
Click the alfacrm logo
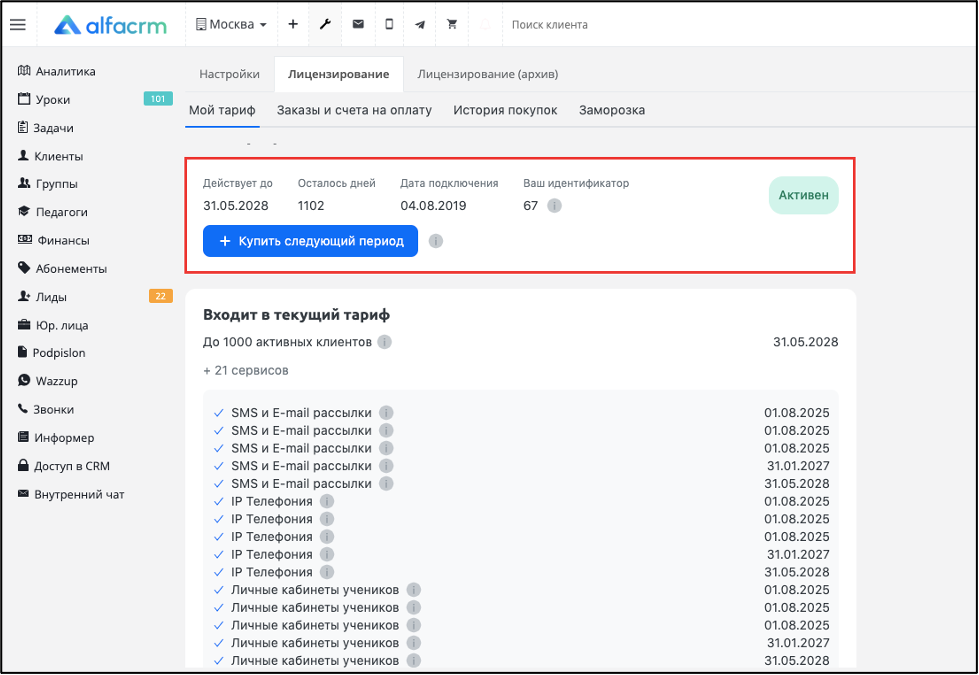(x=111, y=25)
